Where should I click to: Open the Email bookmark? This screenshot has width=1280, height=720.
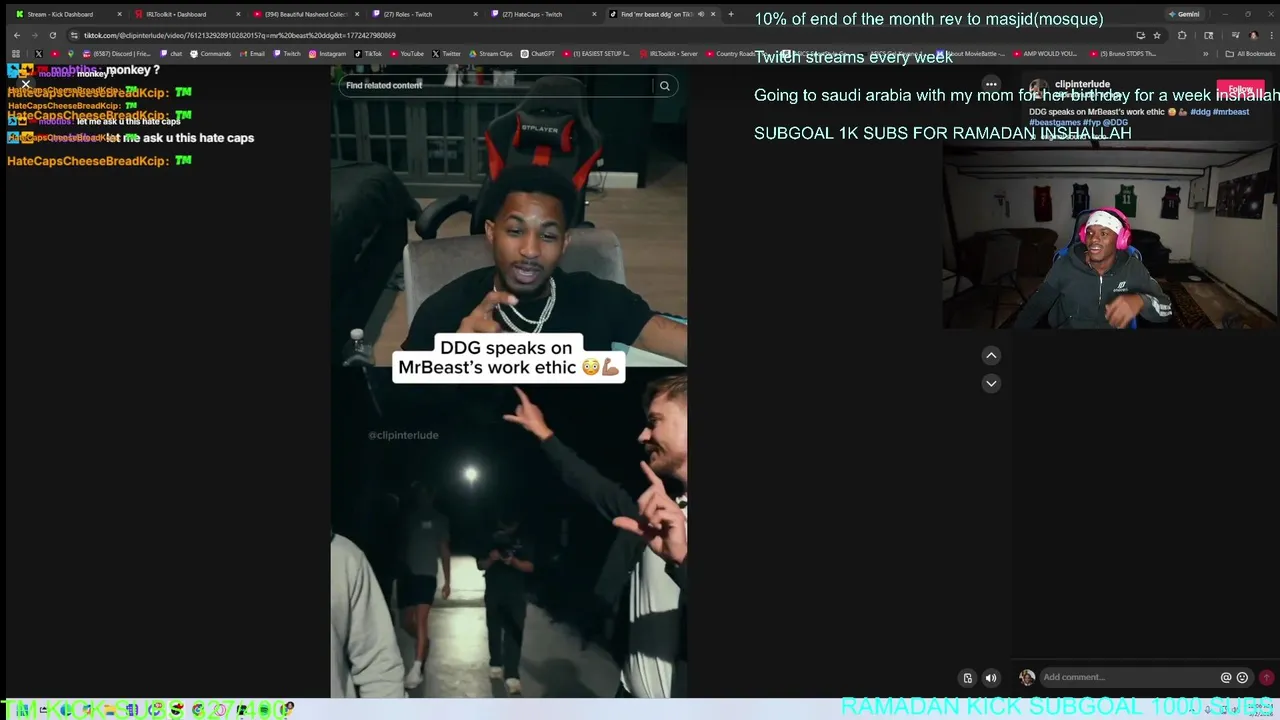pos(252,54)
